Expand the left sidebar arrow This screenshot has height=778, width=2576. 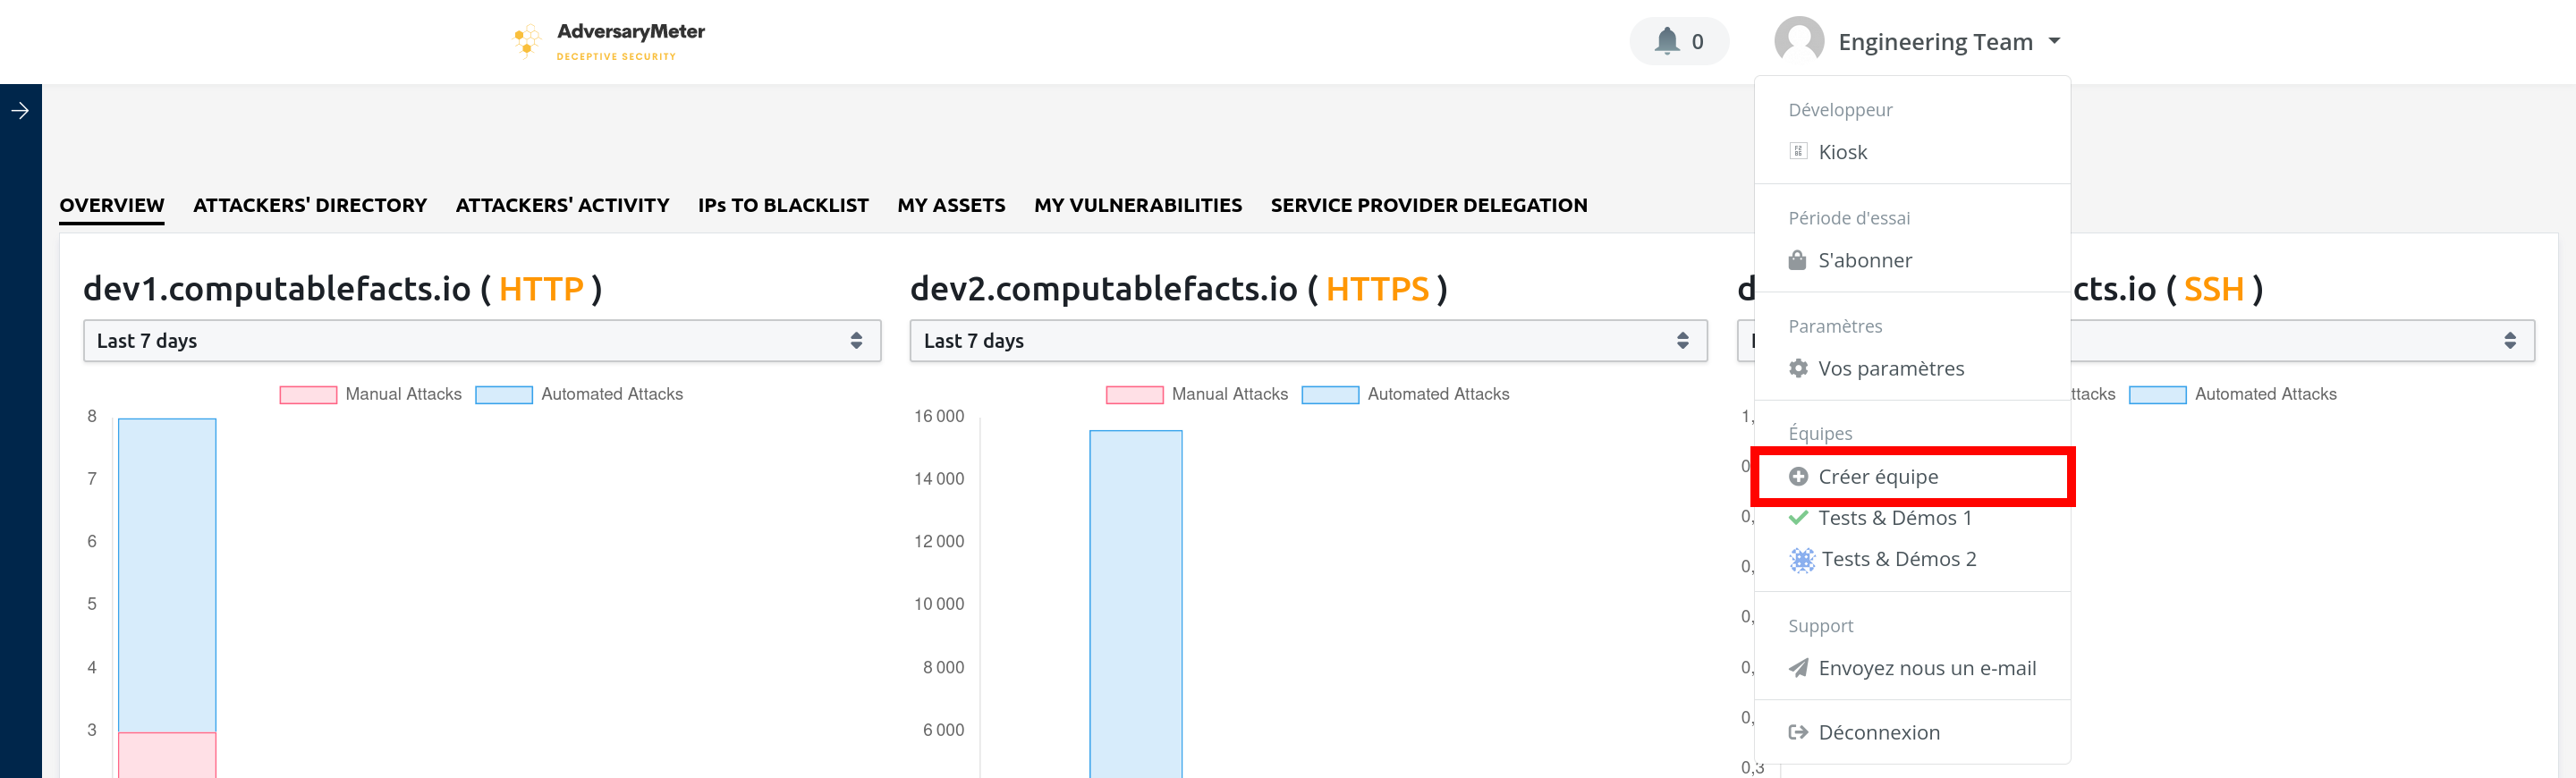pyautogui.click(x=20, y=110)
